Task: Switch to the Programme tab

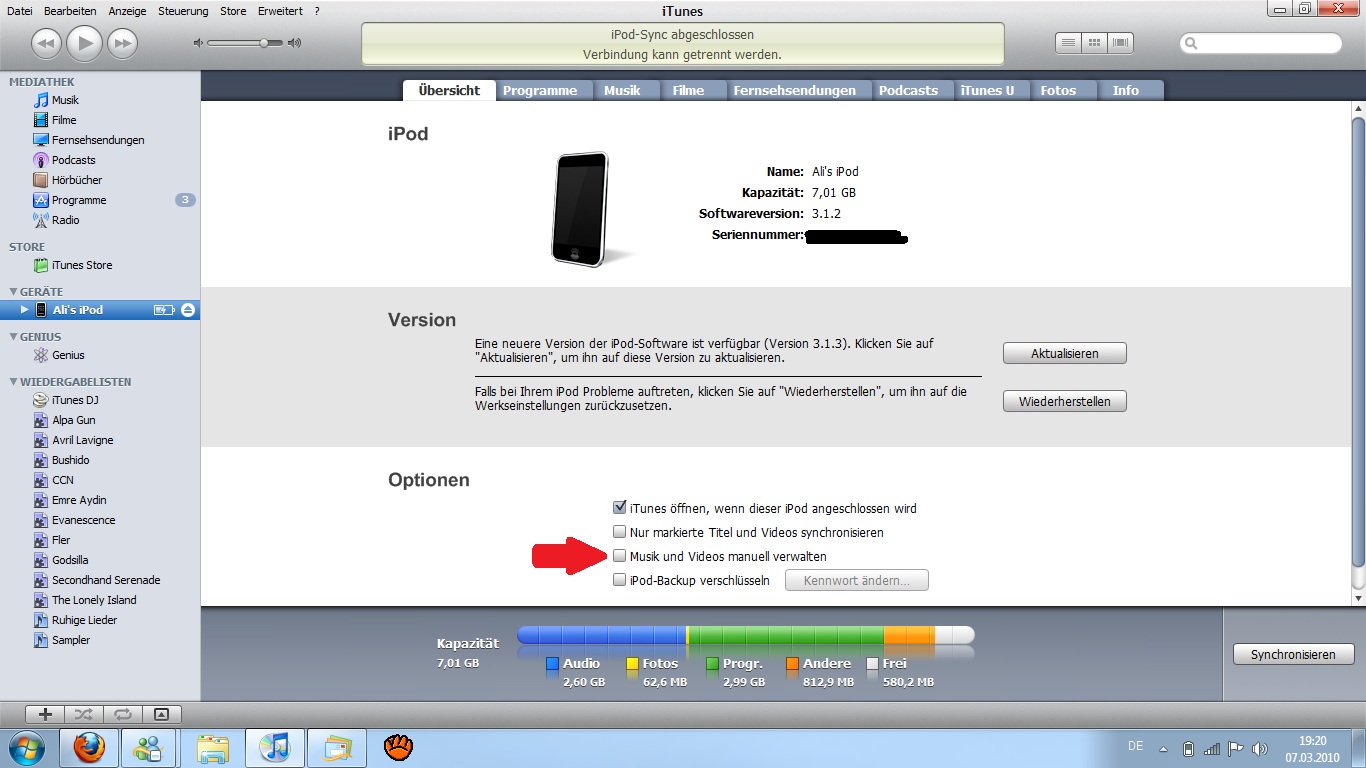Action: pyautogui.click(x=540, y=90)
